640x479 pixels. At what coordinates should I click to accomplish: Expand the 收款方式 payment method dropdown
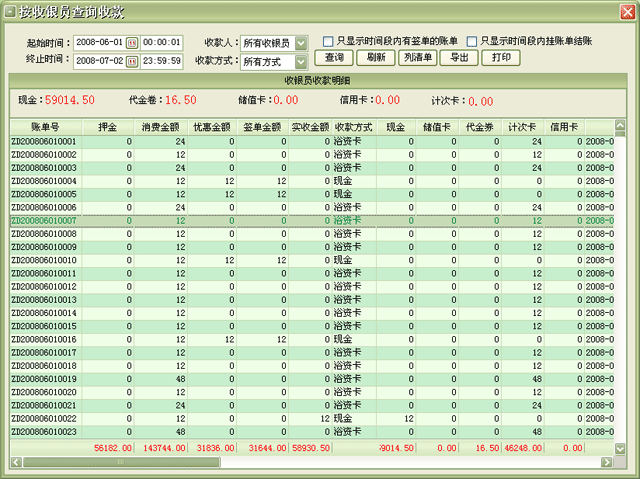(x=301, y=62)
